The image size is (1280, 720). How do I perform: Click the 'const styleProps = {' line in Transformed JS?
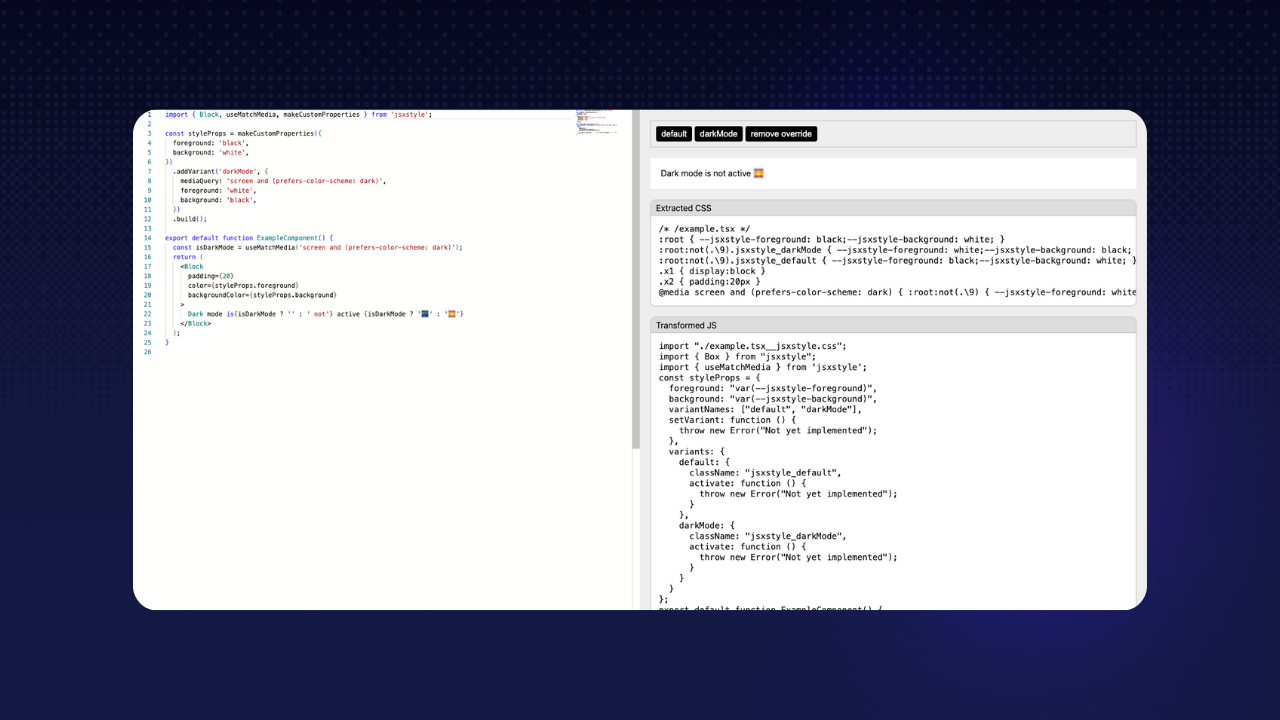coord(710,377)
